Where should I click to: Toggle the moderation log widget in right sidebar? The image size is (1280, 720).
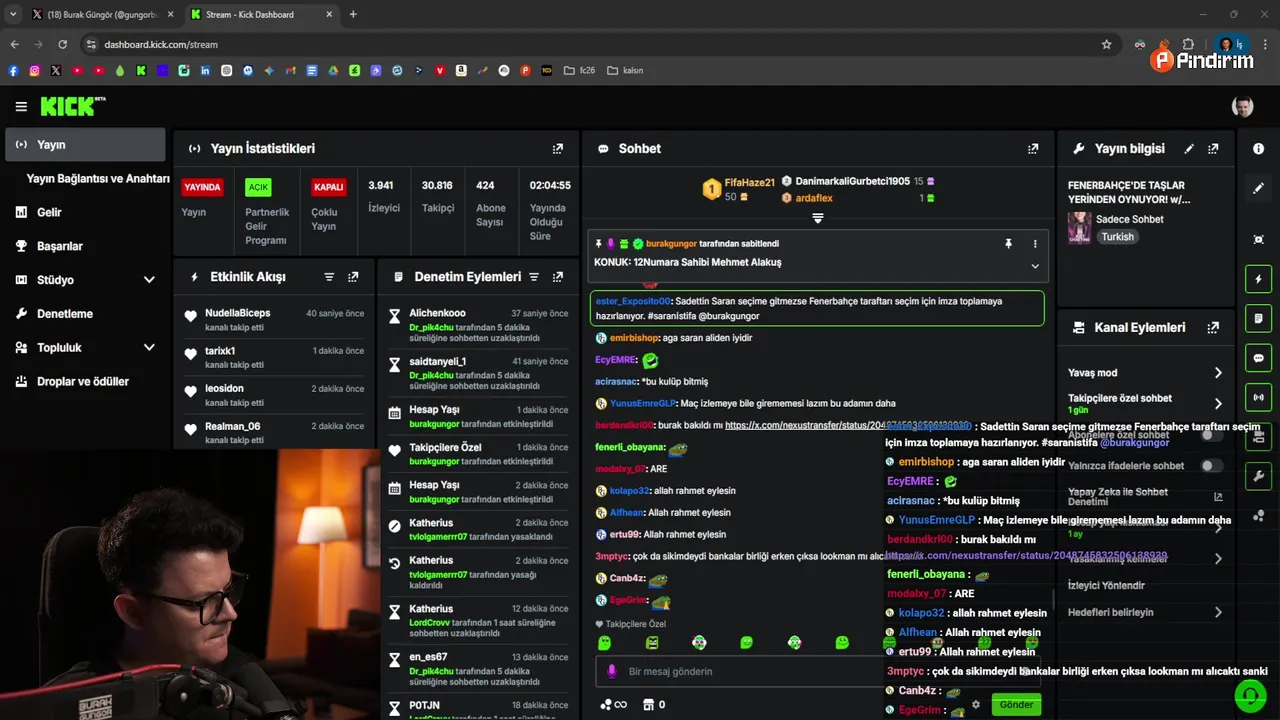coord(1258,318)
